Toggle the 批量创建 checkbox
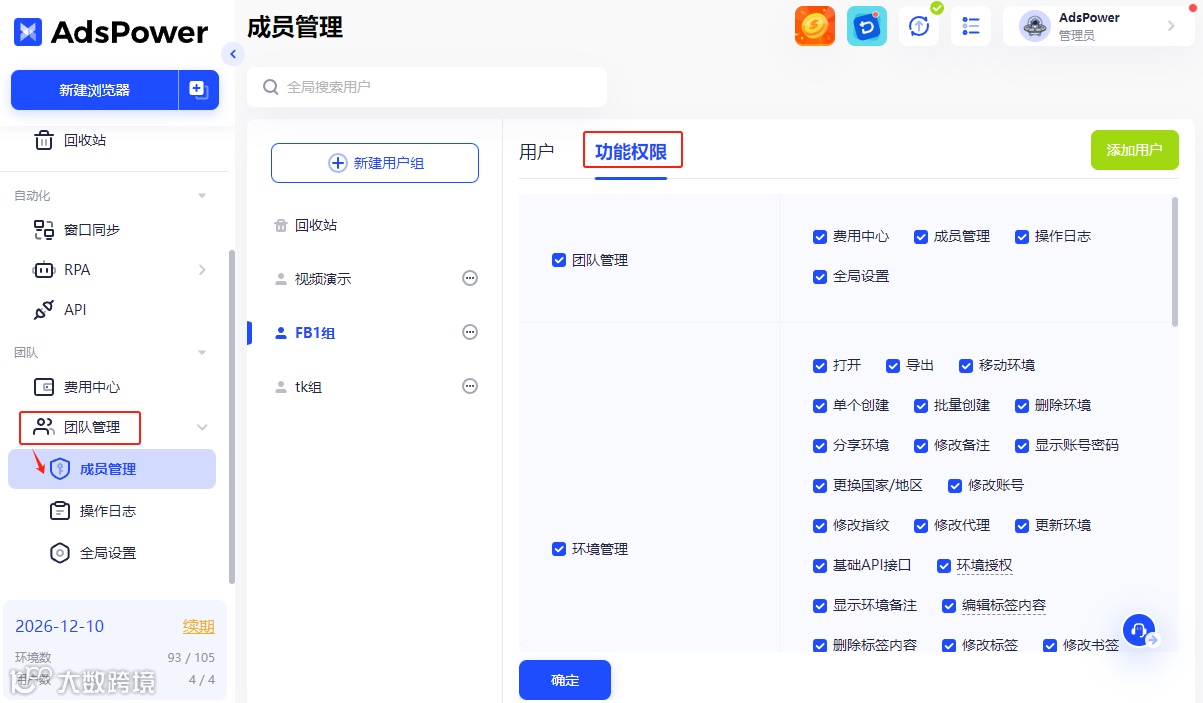The width and height of the screenshot is (1203, 703). [x=921, y=406]
